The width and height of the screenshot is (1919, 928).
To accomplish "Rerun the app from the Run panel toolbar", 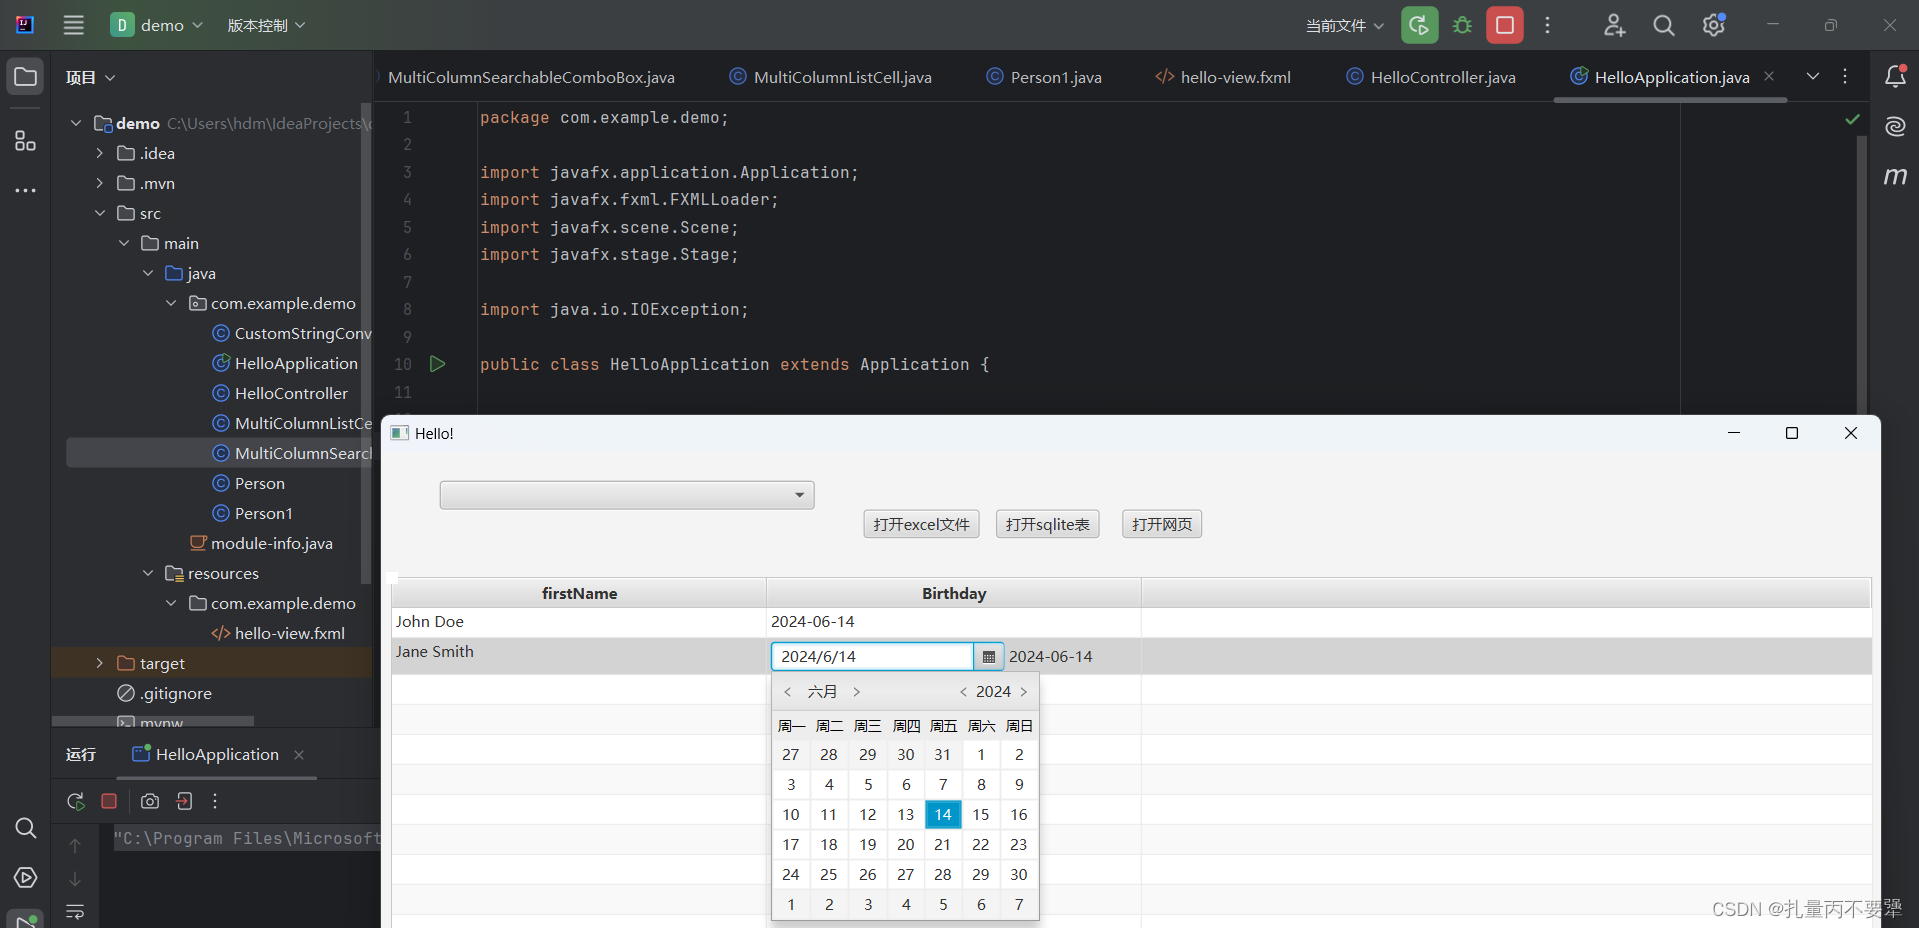I will click(x=76, y=801).
